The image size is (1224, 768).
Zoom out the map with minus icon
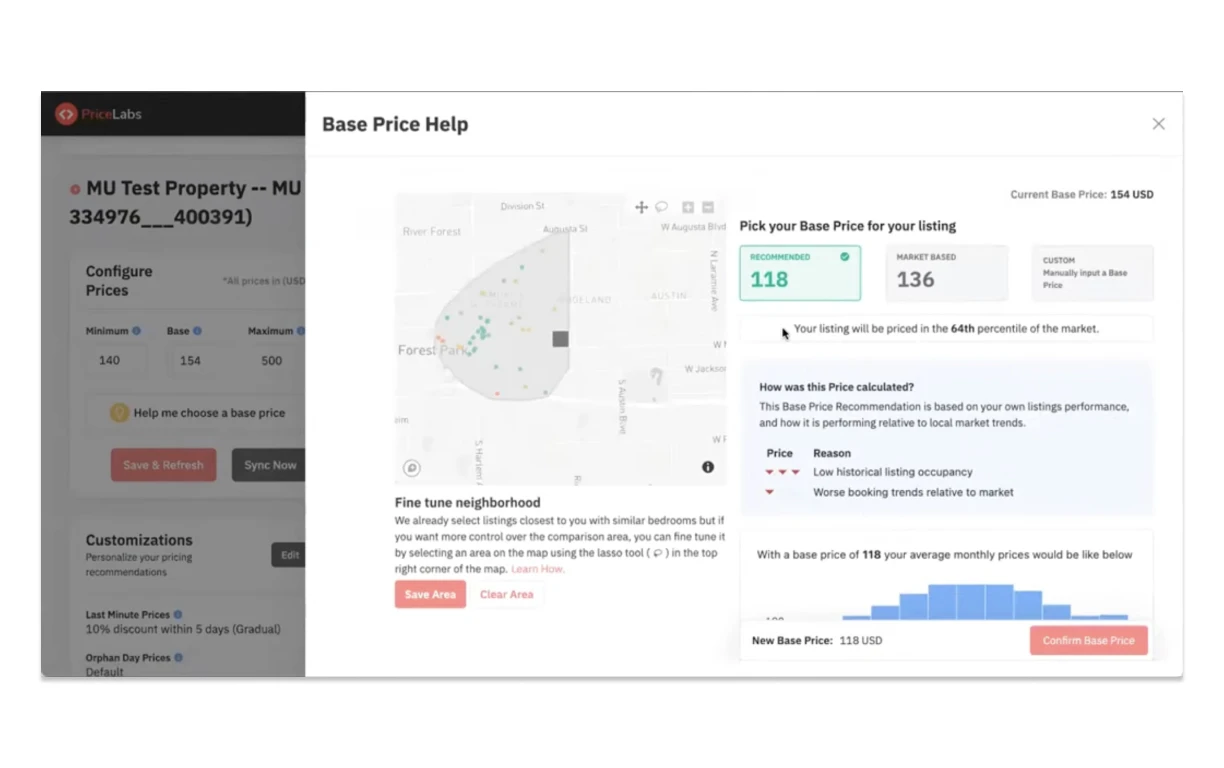point(708,207)
